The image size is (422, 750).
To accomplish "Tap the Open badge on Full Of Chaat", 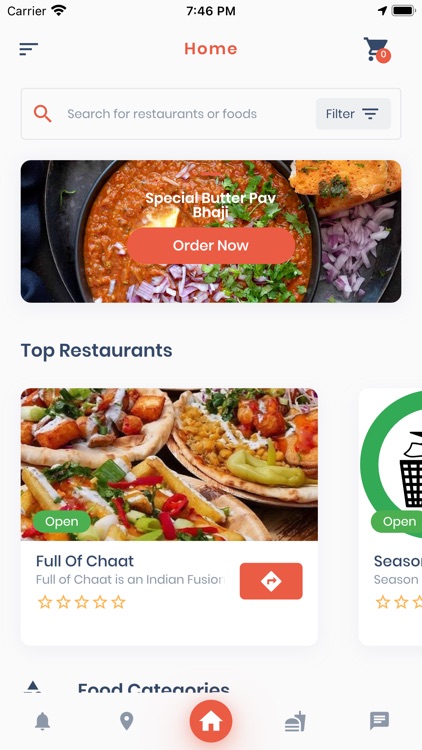I will pyautogui.click(x=62, y=521).
